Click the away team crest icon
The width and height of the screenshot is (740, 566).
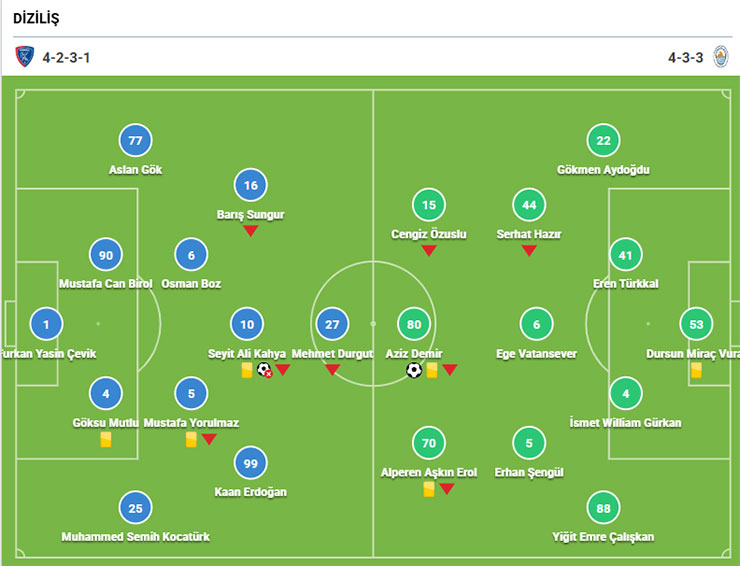click(720, 57)
